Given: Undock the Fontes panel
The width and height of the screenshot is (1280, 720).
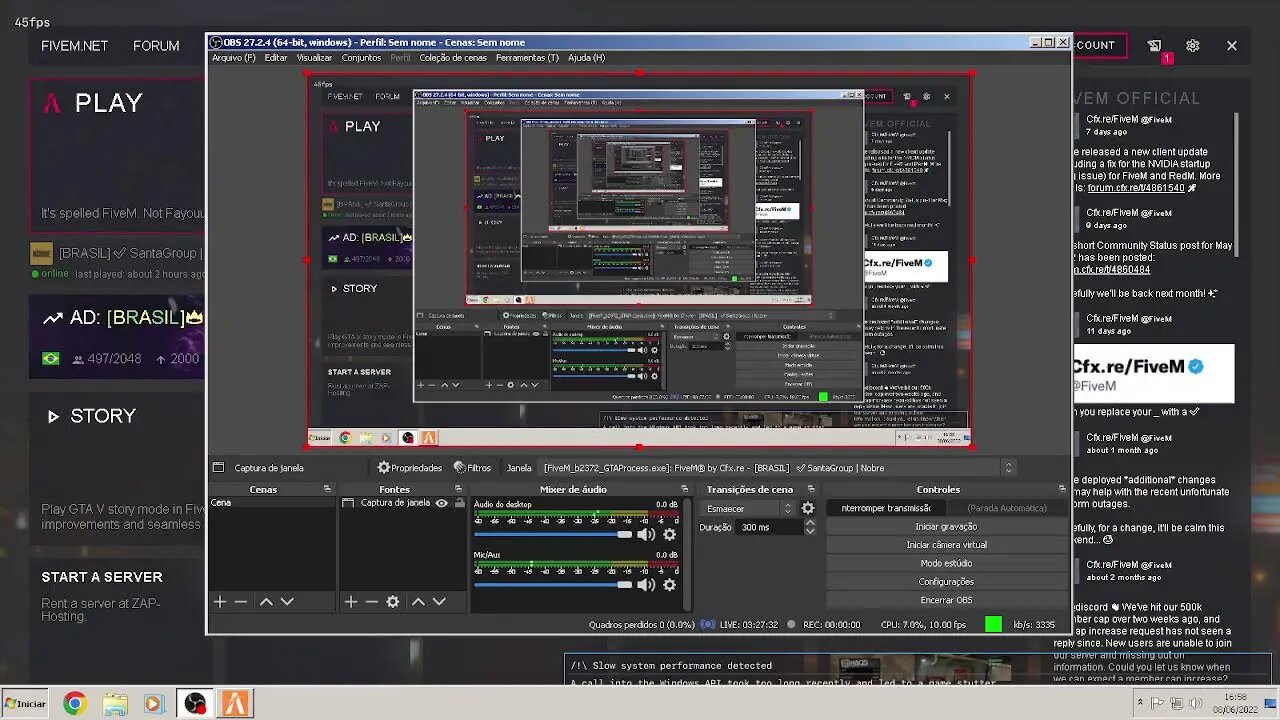Looking at the screenshot, I should click(x=461, y=489).
